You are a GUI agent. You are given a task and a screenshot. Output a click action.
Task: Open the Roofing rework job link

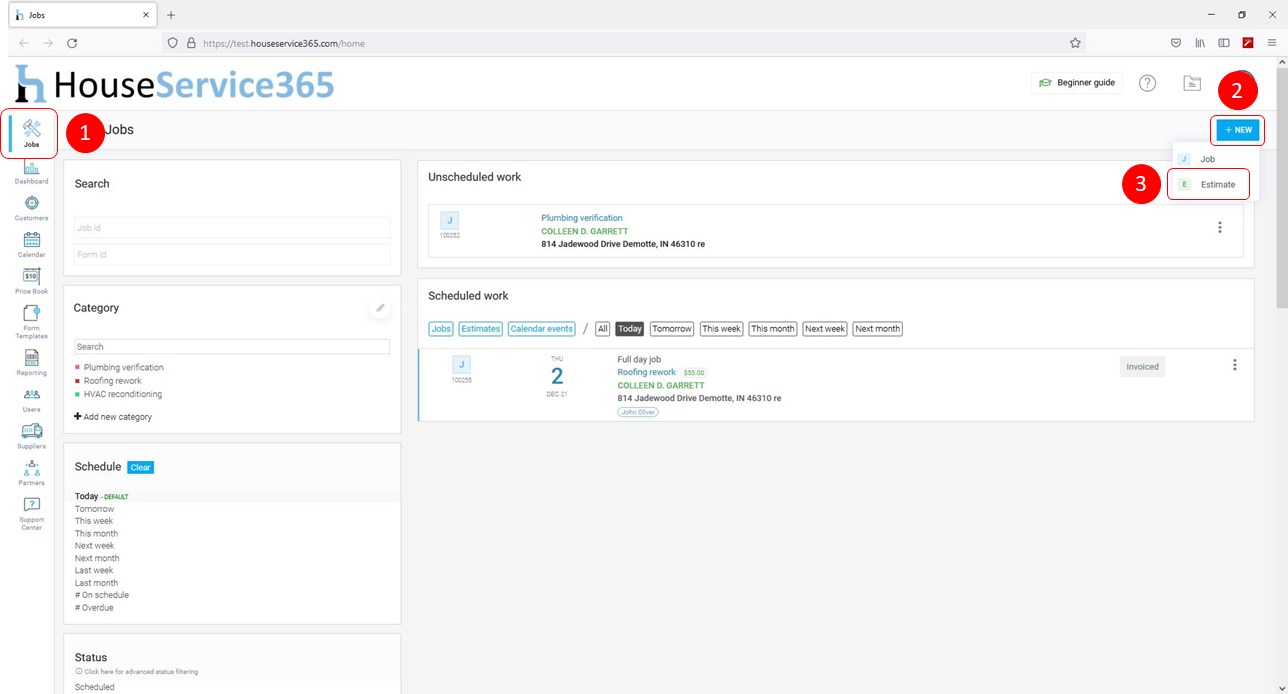pyautogui.click(x=647, y=372)
